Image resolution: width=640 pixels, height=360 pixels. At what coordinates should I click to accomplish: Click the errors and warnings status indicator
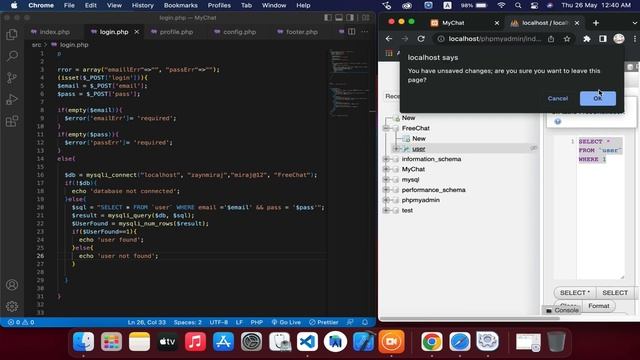point(21,322)
